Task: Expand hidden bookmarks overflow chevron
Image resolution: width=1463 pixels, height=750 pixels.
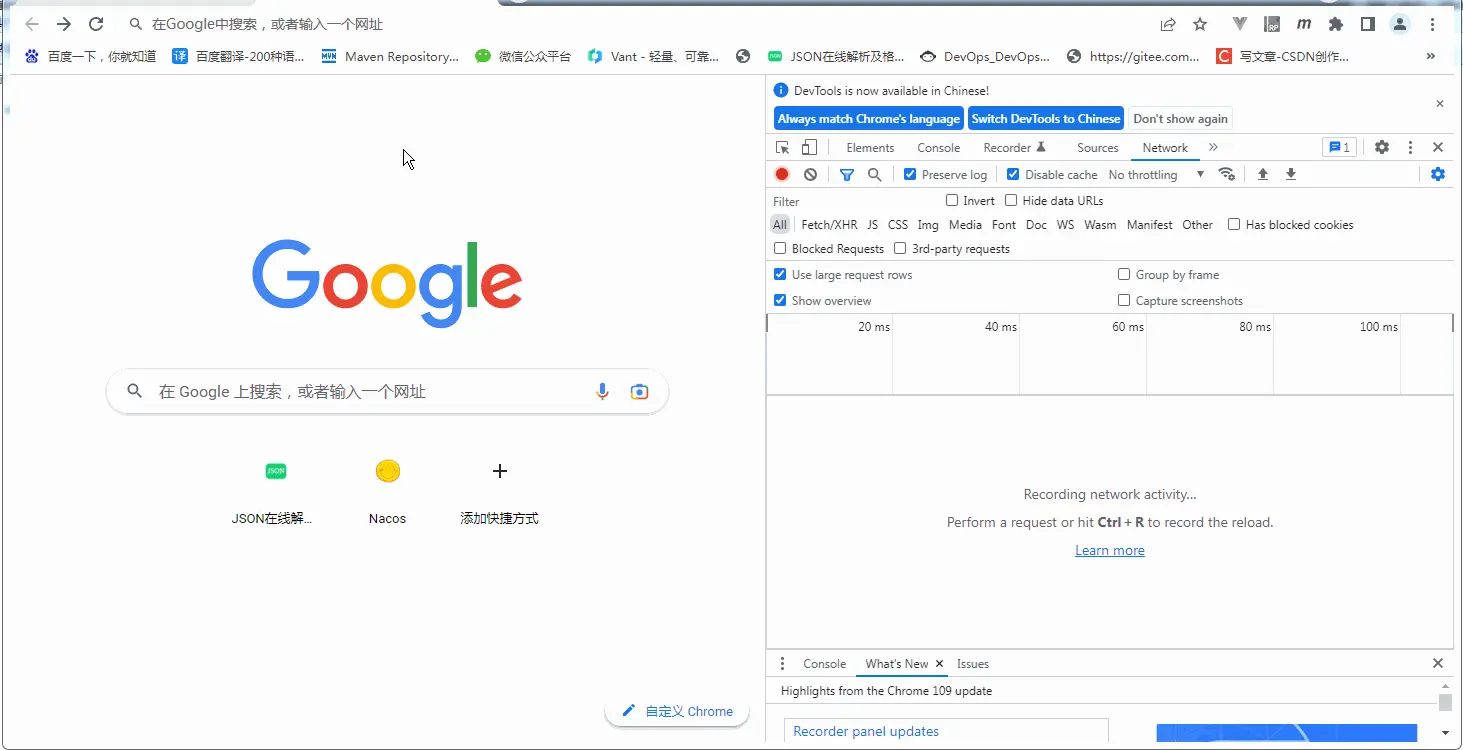Action: coord(1431,57)
